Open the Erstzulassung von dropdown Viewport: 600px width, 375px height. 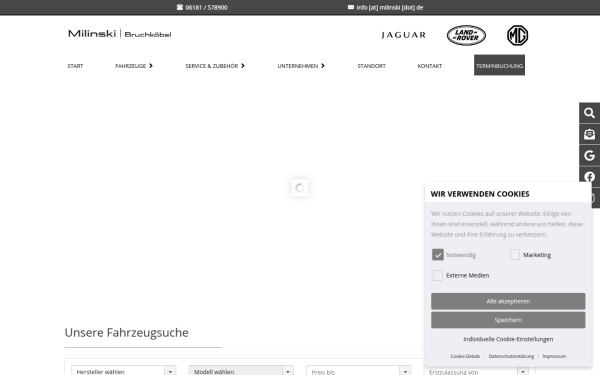pyautogui.click(x=476, y=371)
